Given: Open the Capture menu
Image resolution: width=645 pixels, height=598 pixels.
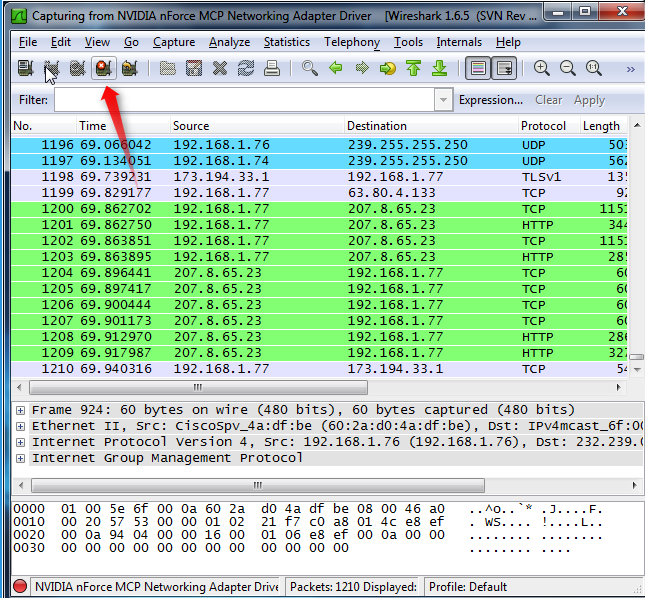Looking at the screenshot, I should point(174,42).
